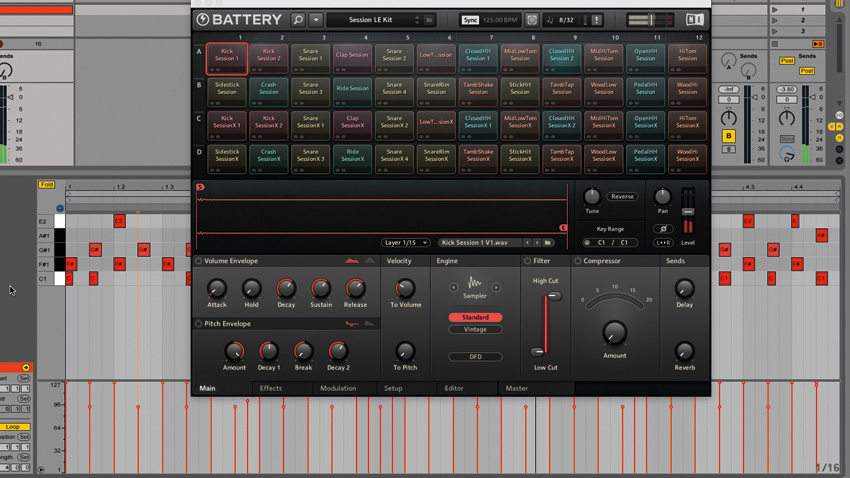Select the AHD envelope shape icon
This screenshot has height=478, width=850.
(370, 261)
